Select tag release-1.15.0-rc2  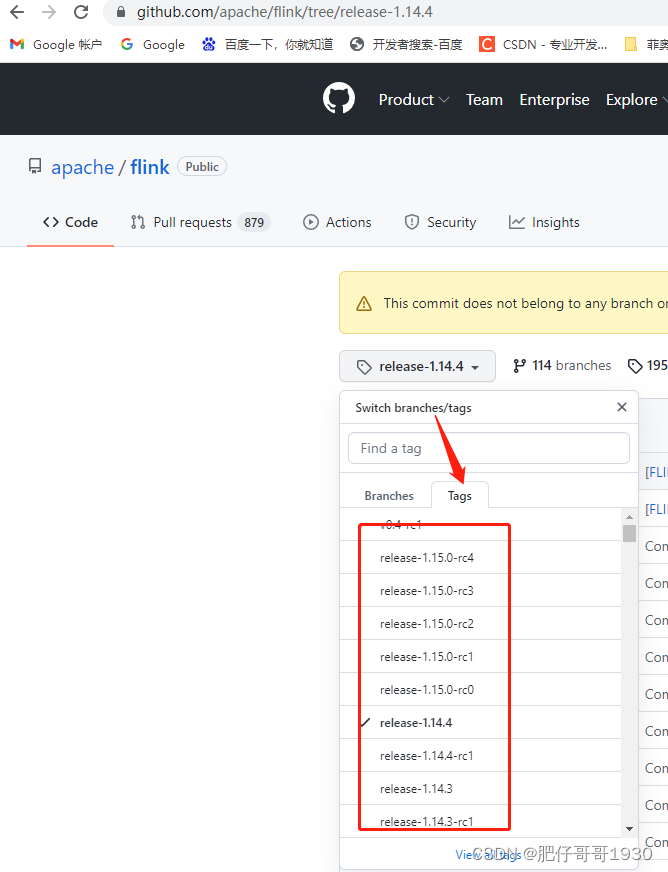[481, 623]
